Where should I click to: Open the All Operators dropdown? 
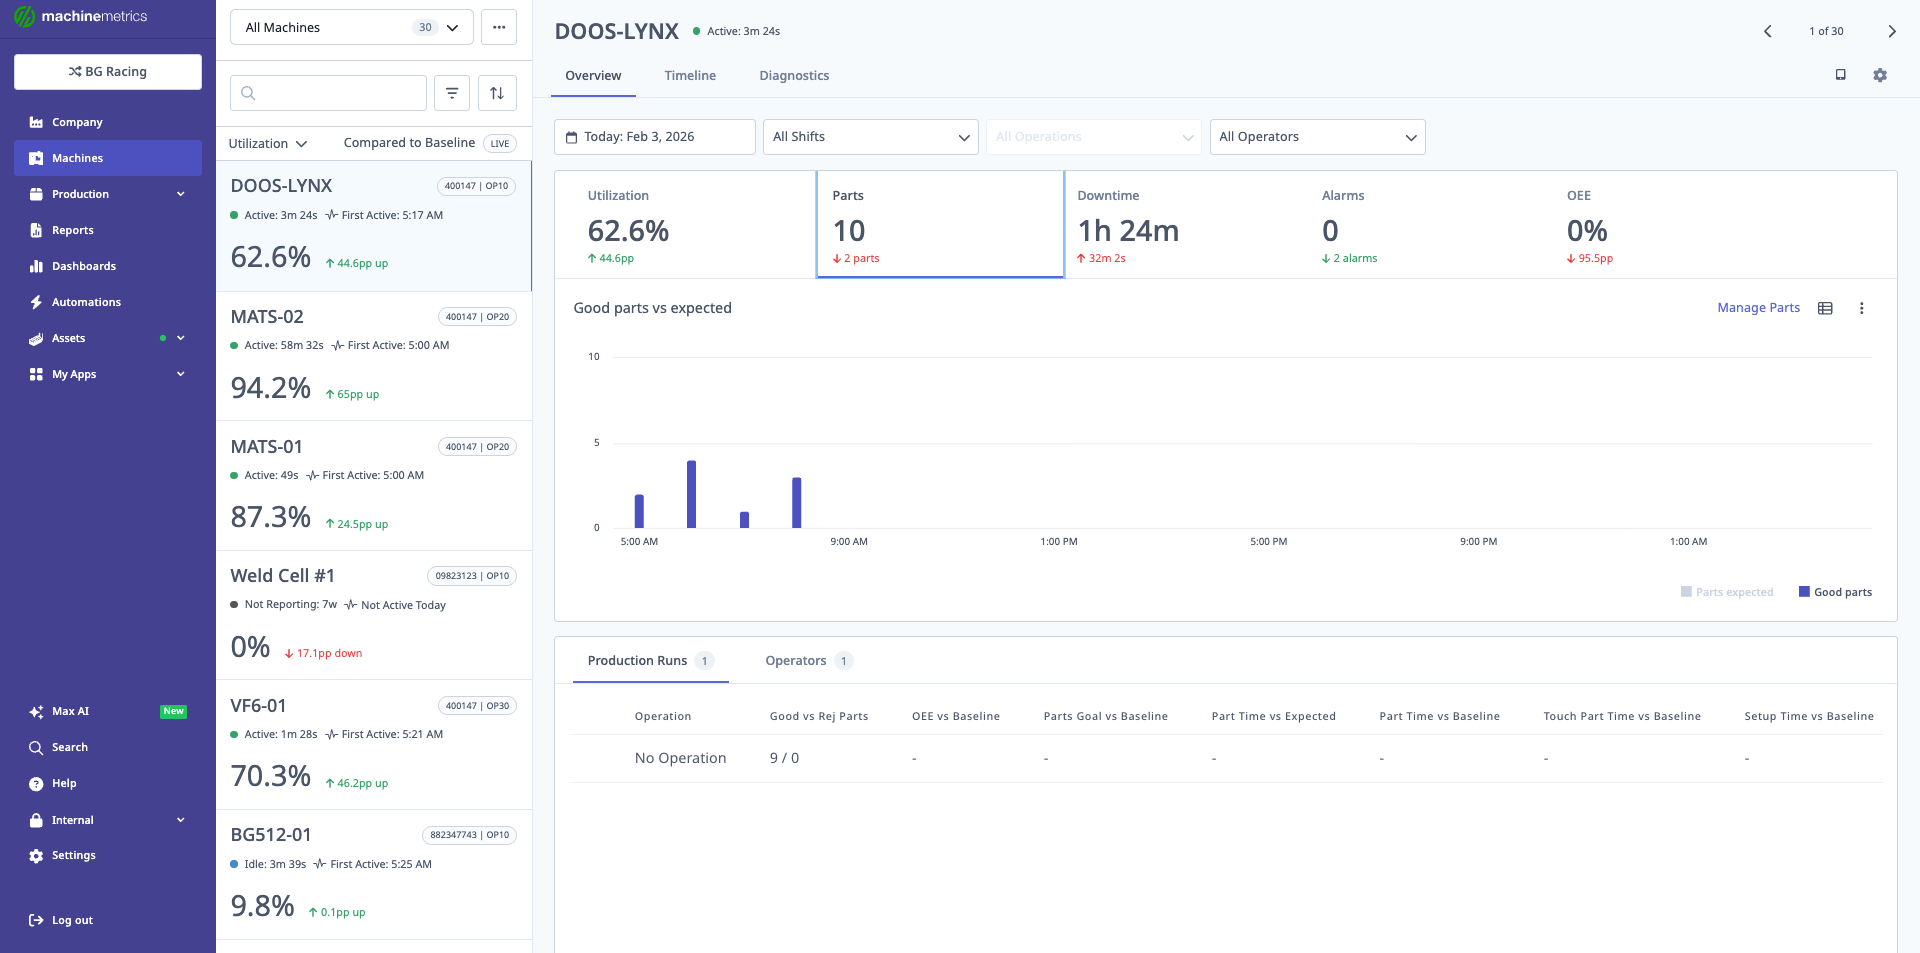tap(1317, 137)
